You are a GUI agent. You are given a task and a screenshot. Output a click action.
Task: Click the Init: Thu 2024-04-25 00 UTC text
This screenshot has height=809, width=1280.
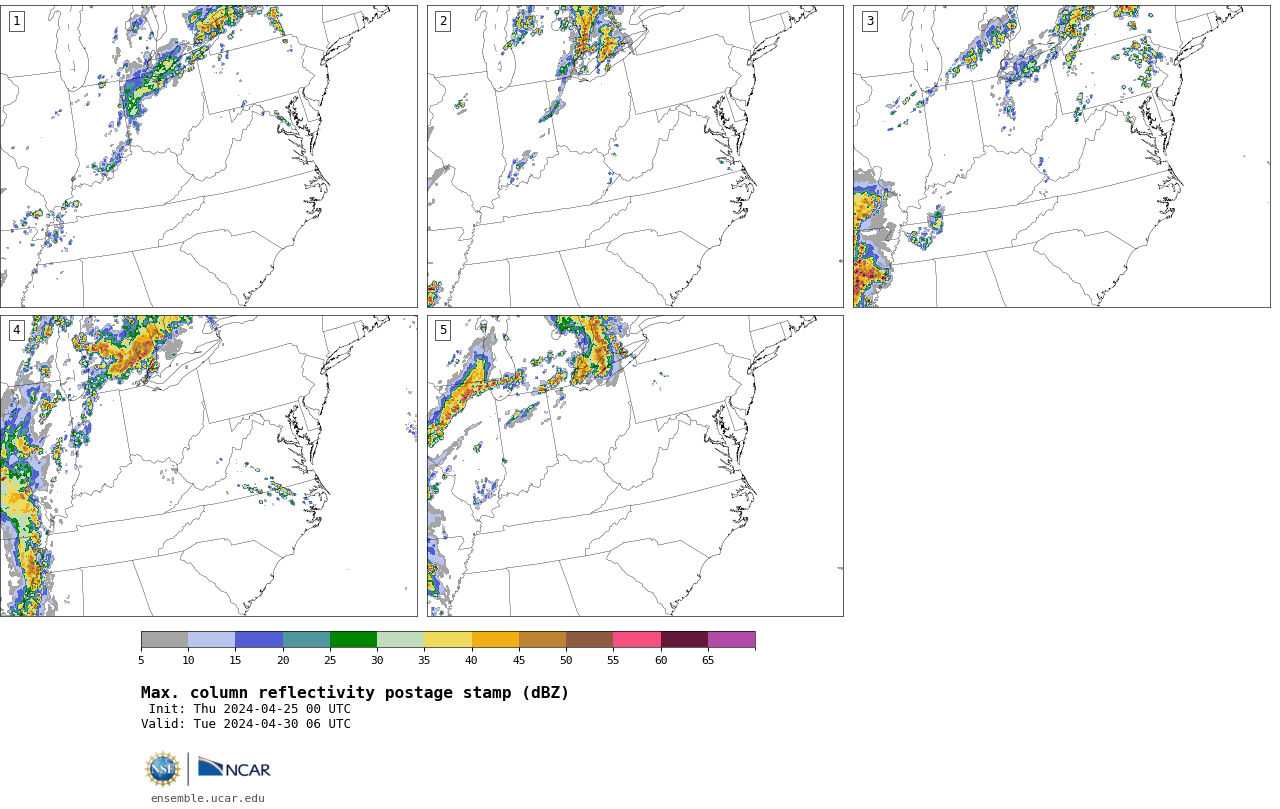pos(250,709)
